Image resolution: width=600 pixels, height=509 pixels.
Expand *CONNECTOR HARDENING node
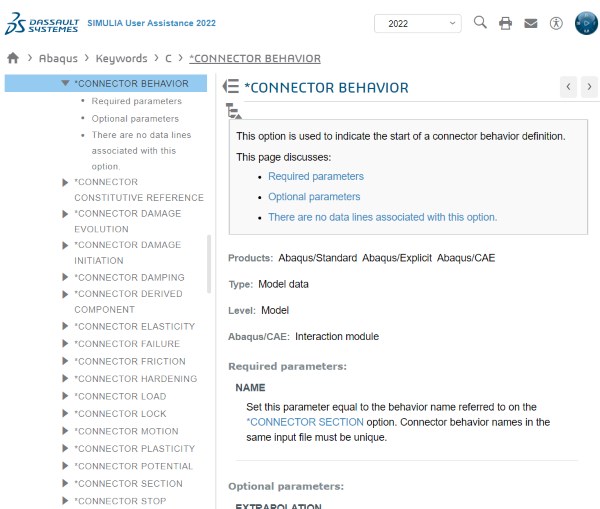[65, 378]
